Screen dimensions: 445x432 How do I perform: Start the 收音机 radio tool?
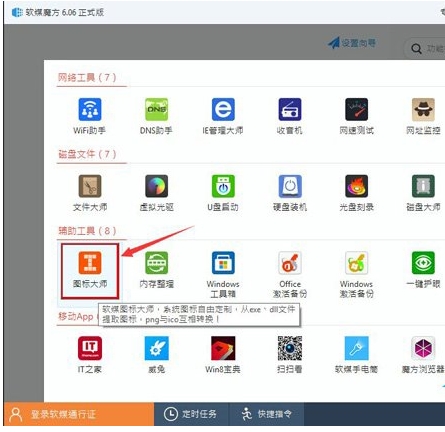[x=290, y=116]
